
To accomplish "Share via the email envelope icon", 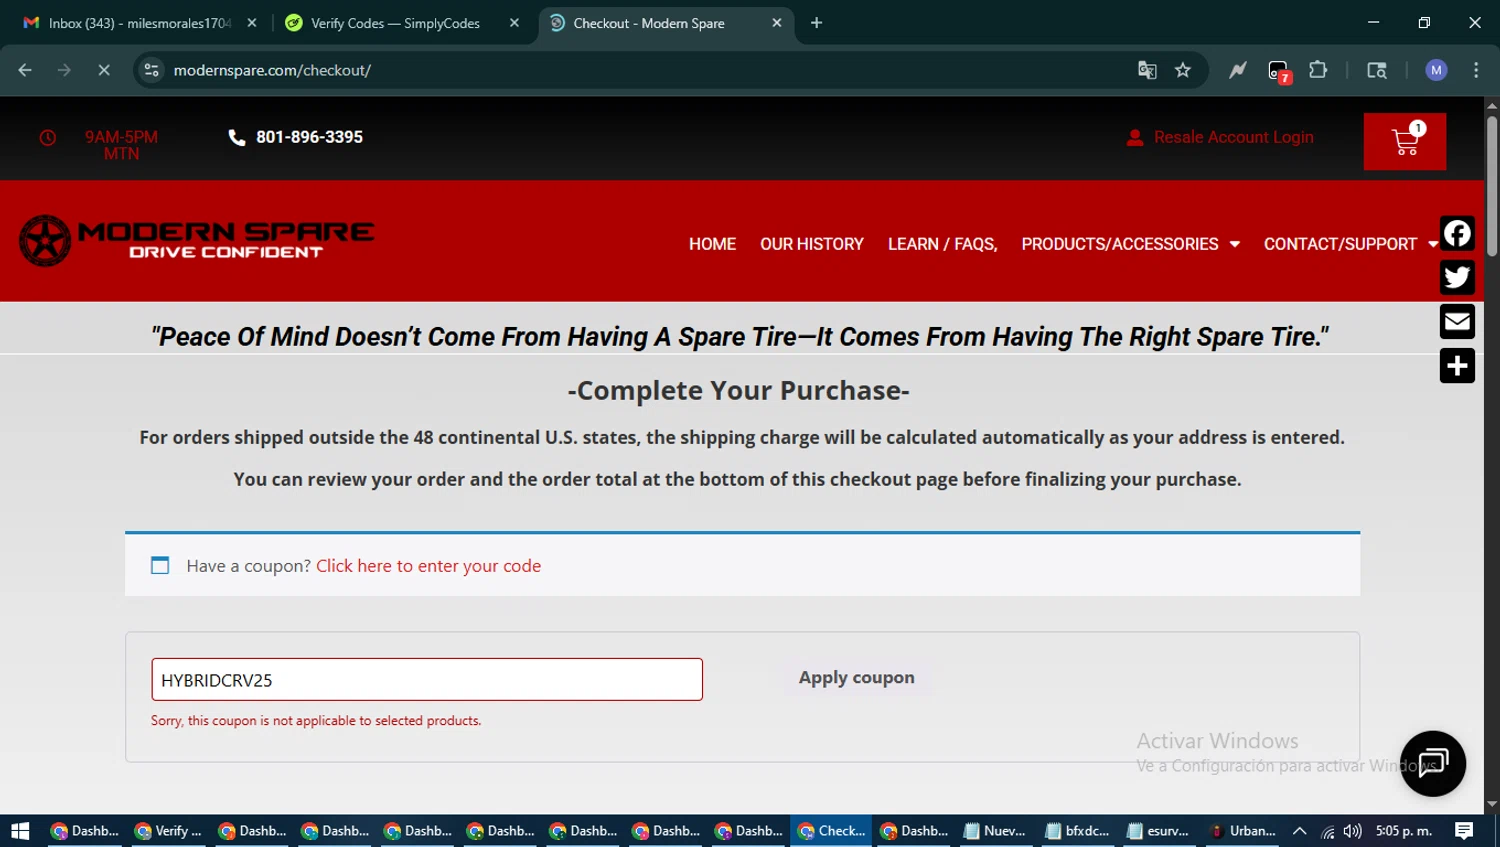I will (x=1457, y=321).
